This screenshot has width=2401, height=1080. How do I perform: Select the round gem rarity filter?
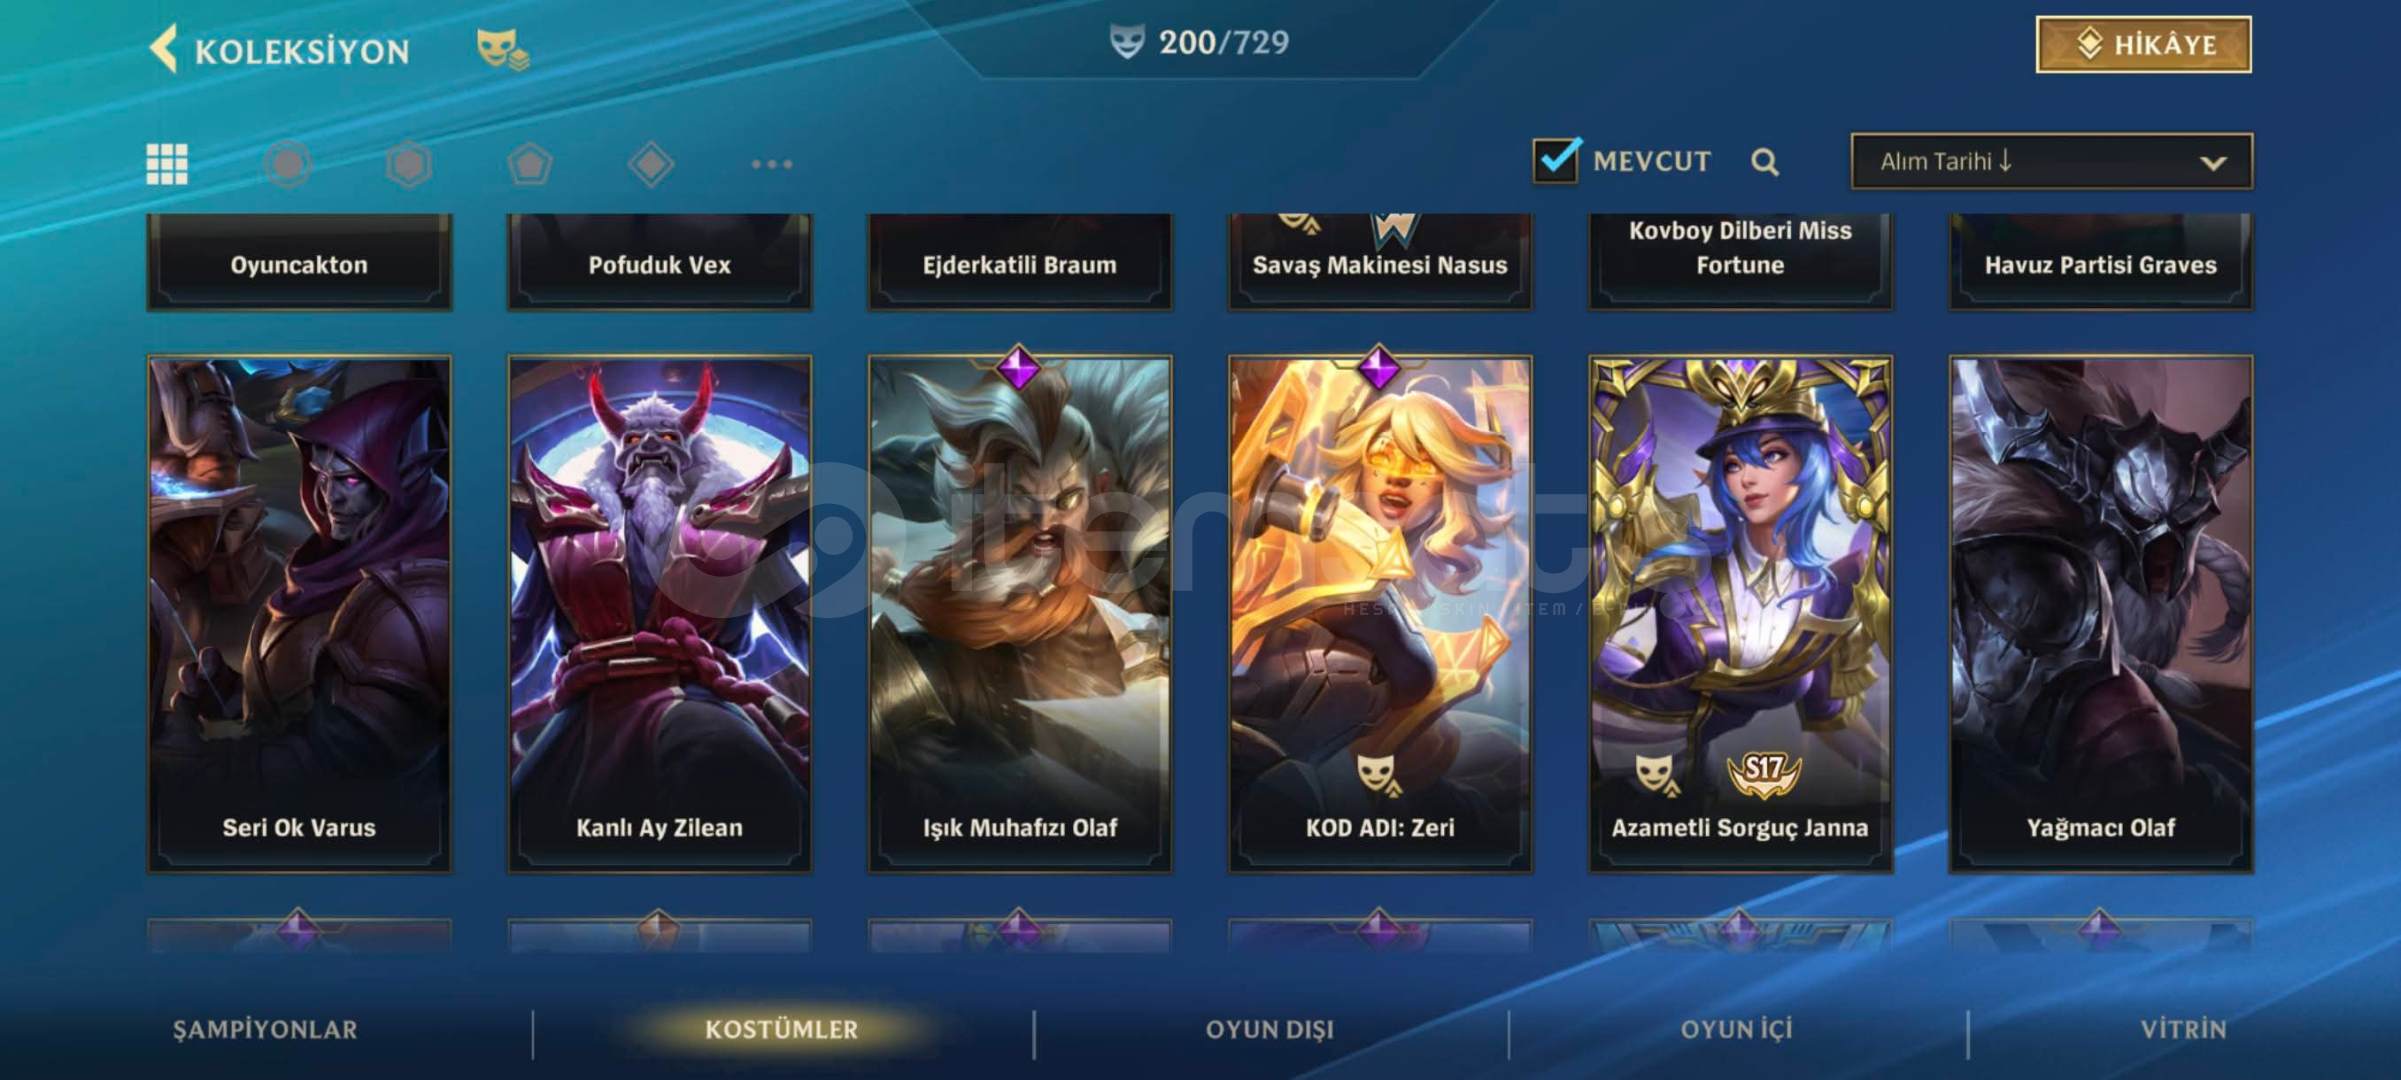point(288,164)
